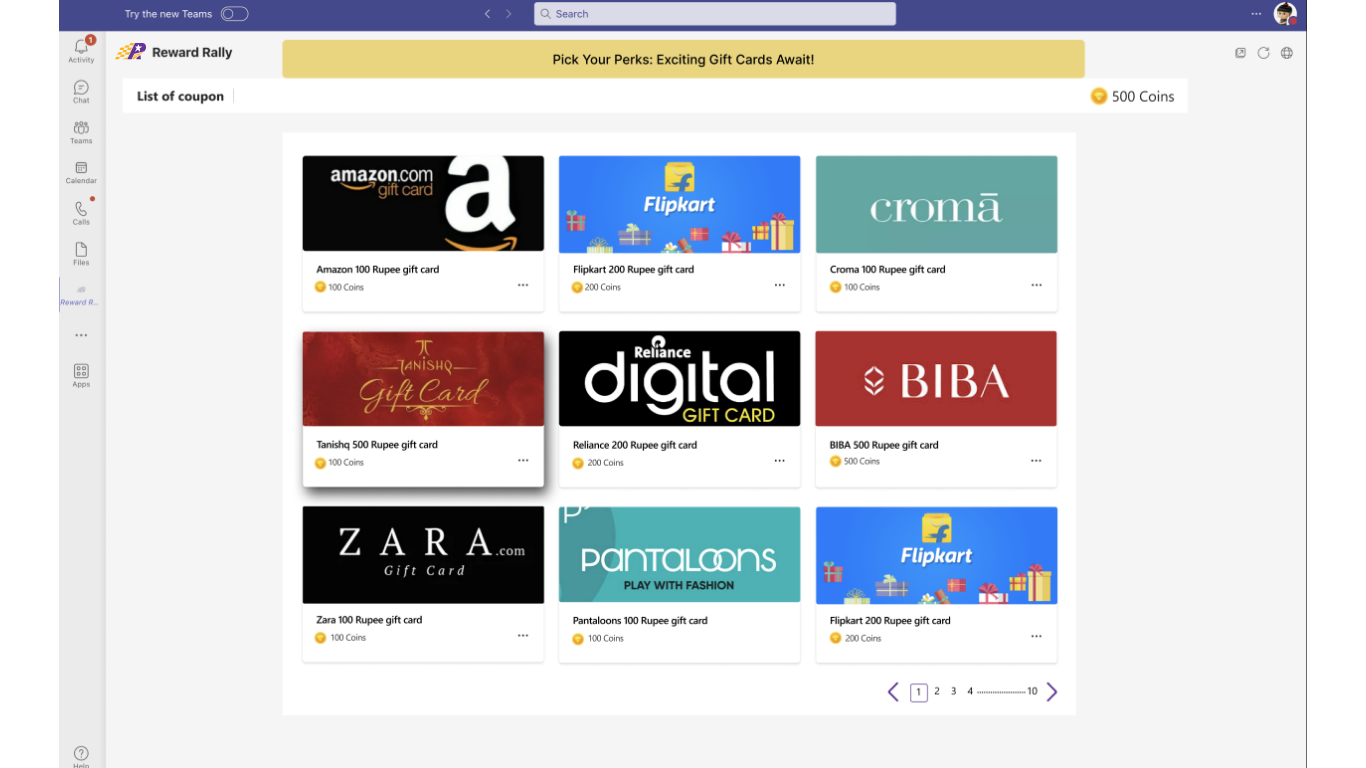The height and width of the screenshot is (768, 1366).
Task: Click the Pick Your Perks banner
Action: click(x=683, y=59)
